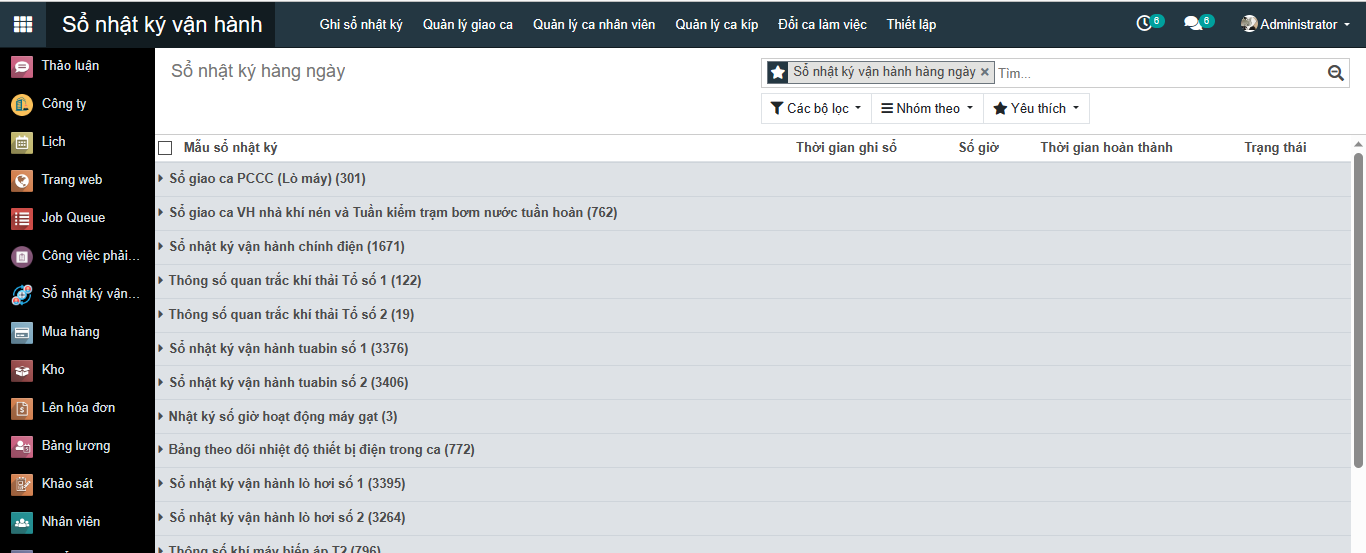Viewport: 1366px width, 553px height.
Task: Click star icon of favorite filter facet
Action: click(x=777, y=72)
